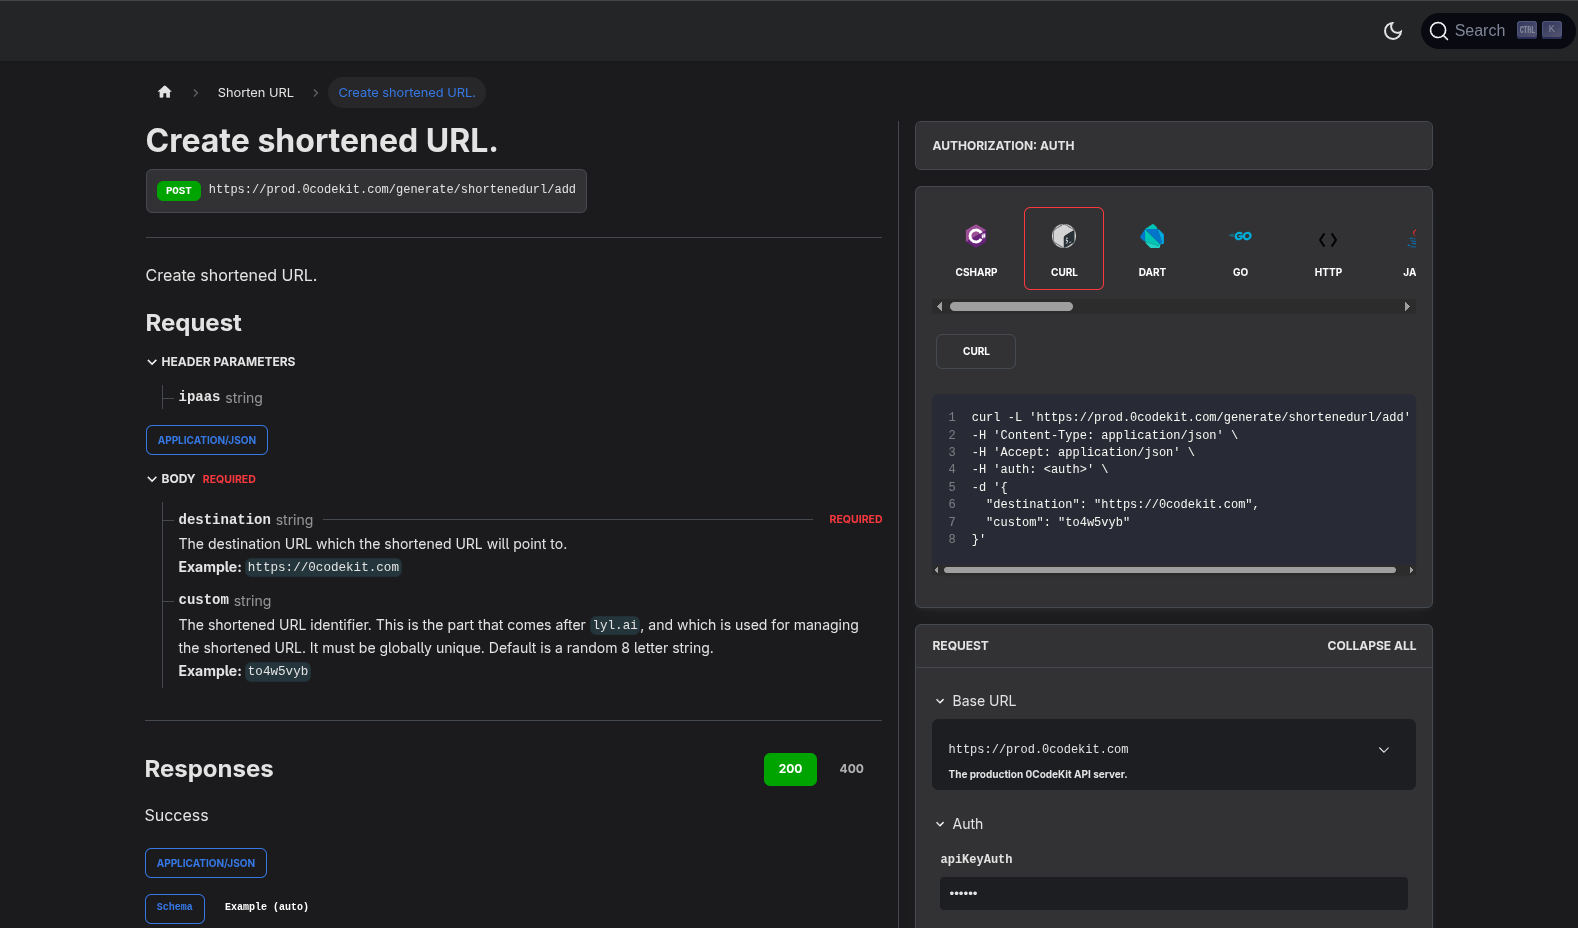Go to home breadcrumb icon
1578x928 pixels.
point(165,92)
